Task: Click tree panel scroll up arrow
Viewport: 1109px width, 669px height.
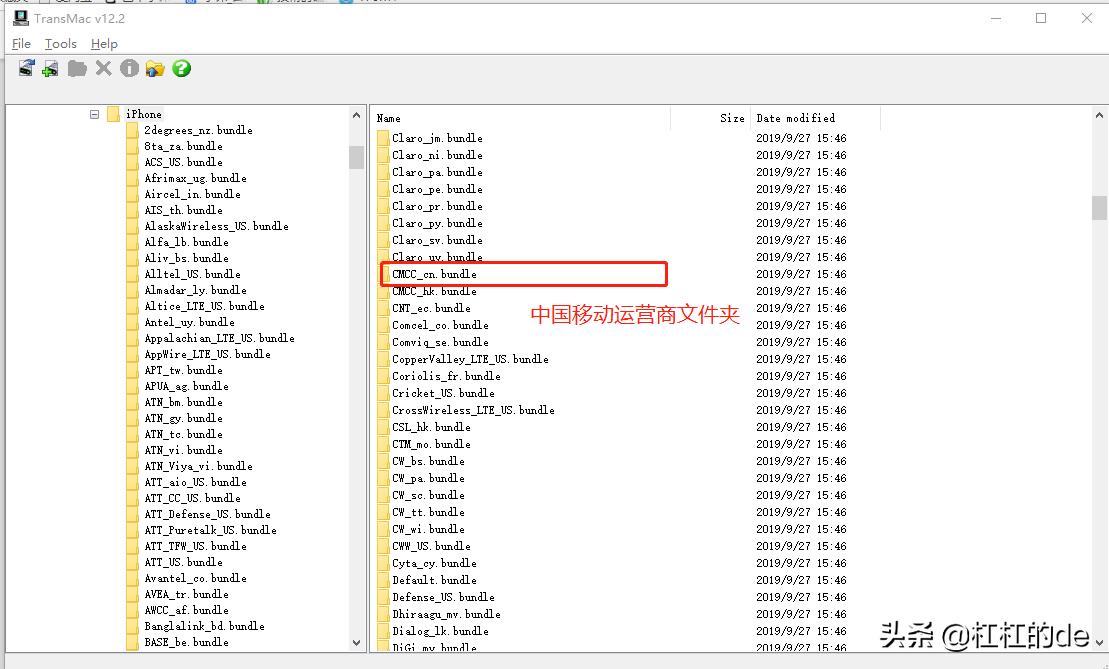Action: [356, 115]
